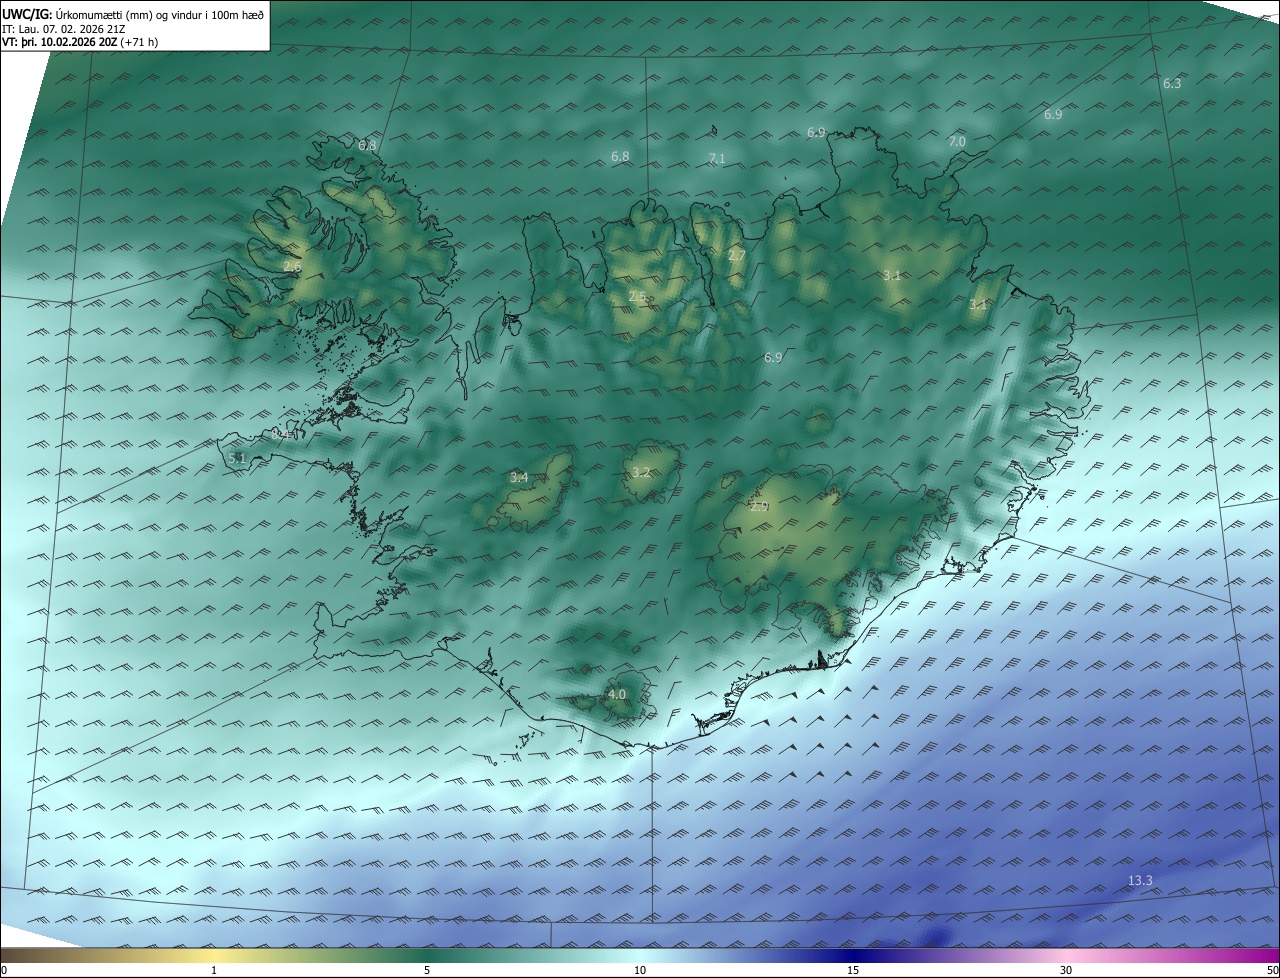Select the map value 3.4
Viewport: 1280px width, 978px height.
click(519, 478)
